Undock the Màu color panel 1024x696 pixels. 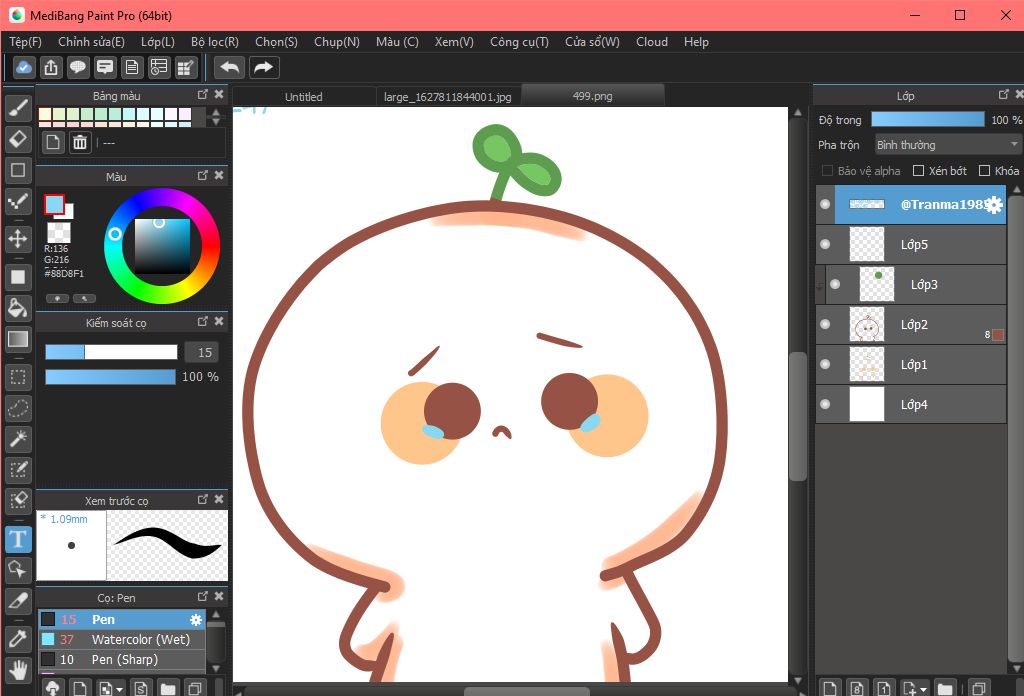tap(202, 176)
